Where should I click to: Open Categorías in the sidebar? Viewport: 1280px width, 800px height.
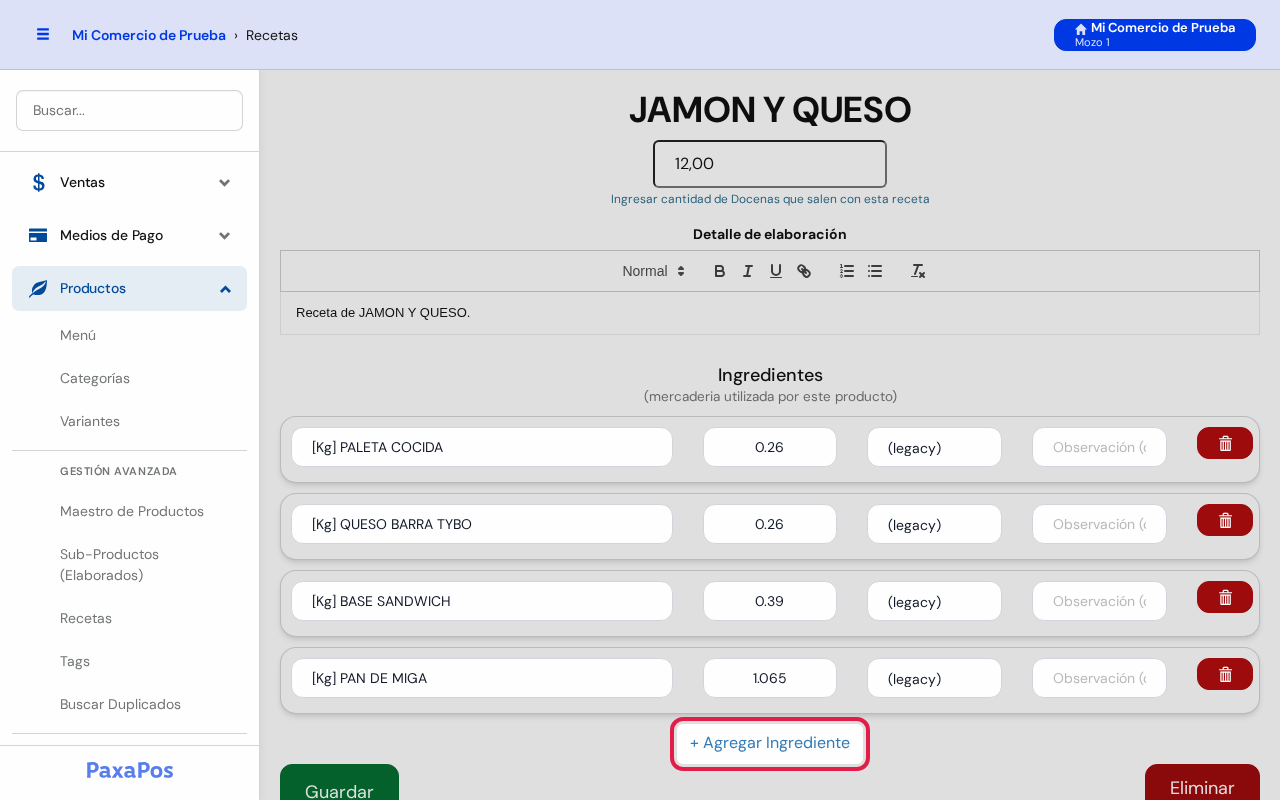click(x=95, y=378)
